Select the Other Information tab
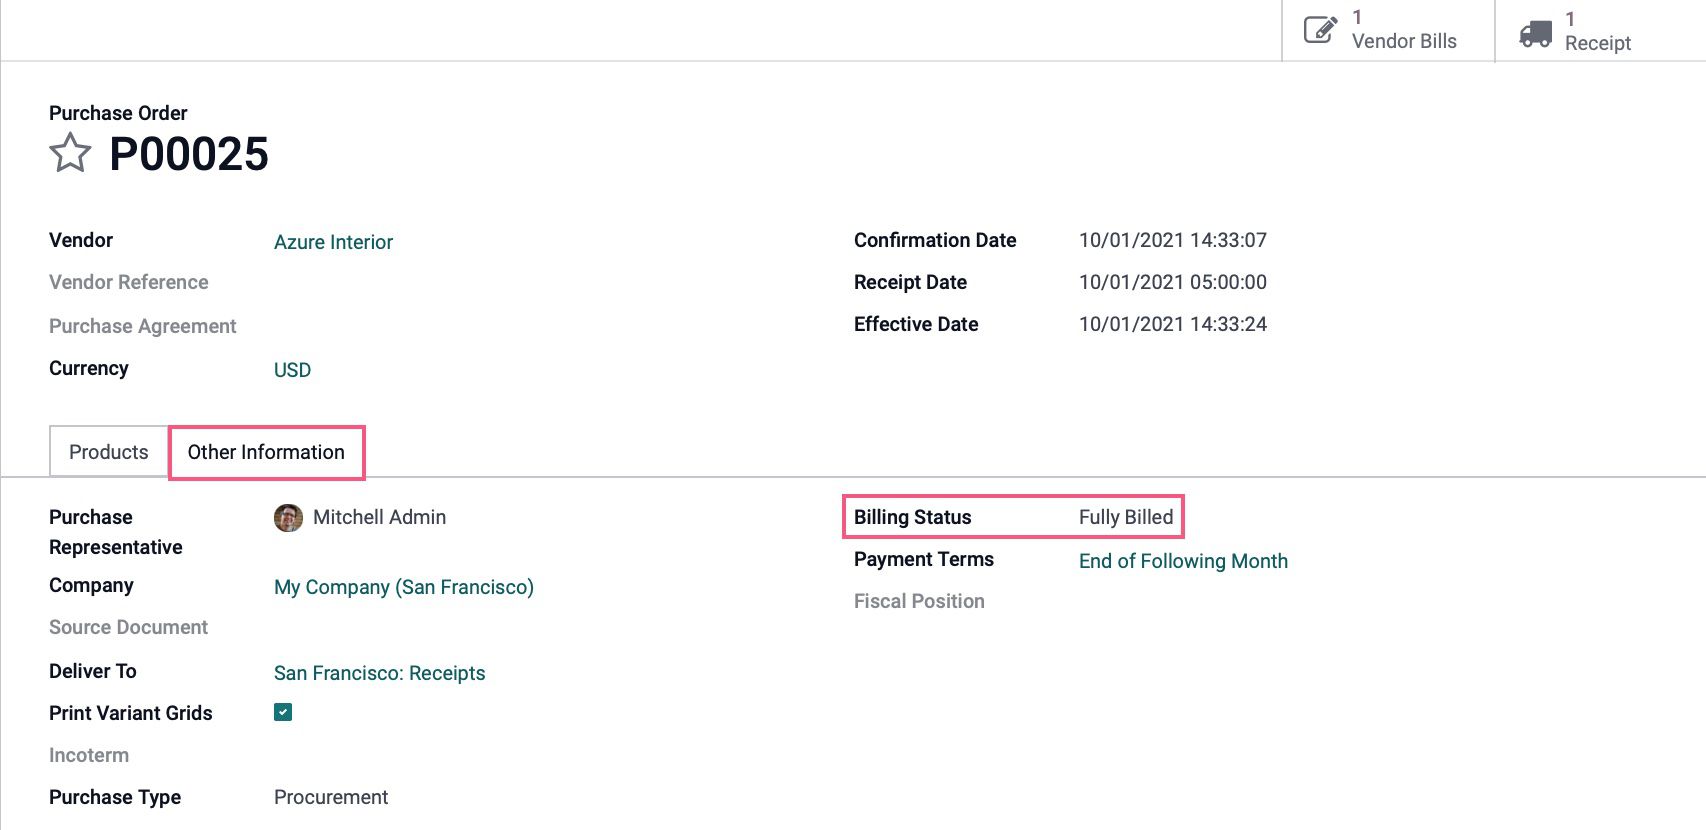1706x830 pixels. click(266, 452)
